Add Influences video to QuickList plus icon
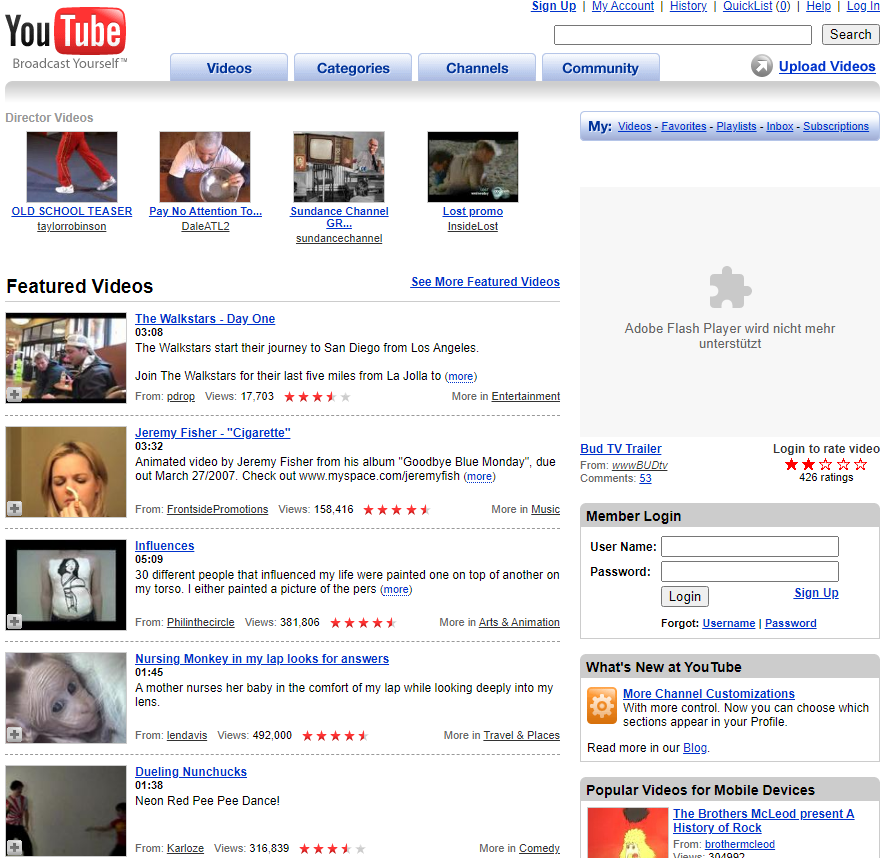 click(x=14, y=621)
